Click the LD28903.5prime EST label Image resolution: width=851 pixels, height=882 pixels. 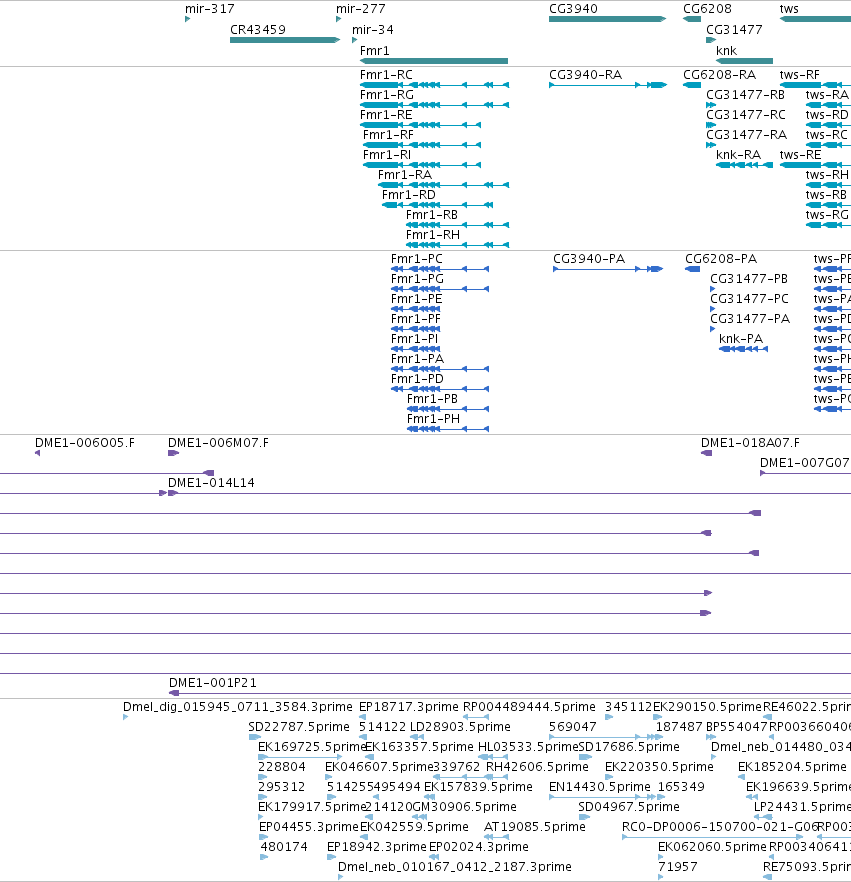click(x=460, y=727)
